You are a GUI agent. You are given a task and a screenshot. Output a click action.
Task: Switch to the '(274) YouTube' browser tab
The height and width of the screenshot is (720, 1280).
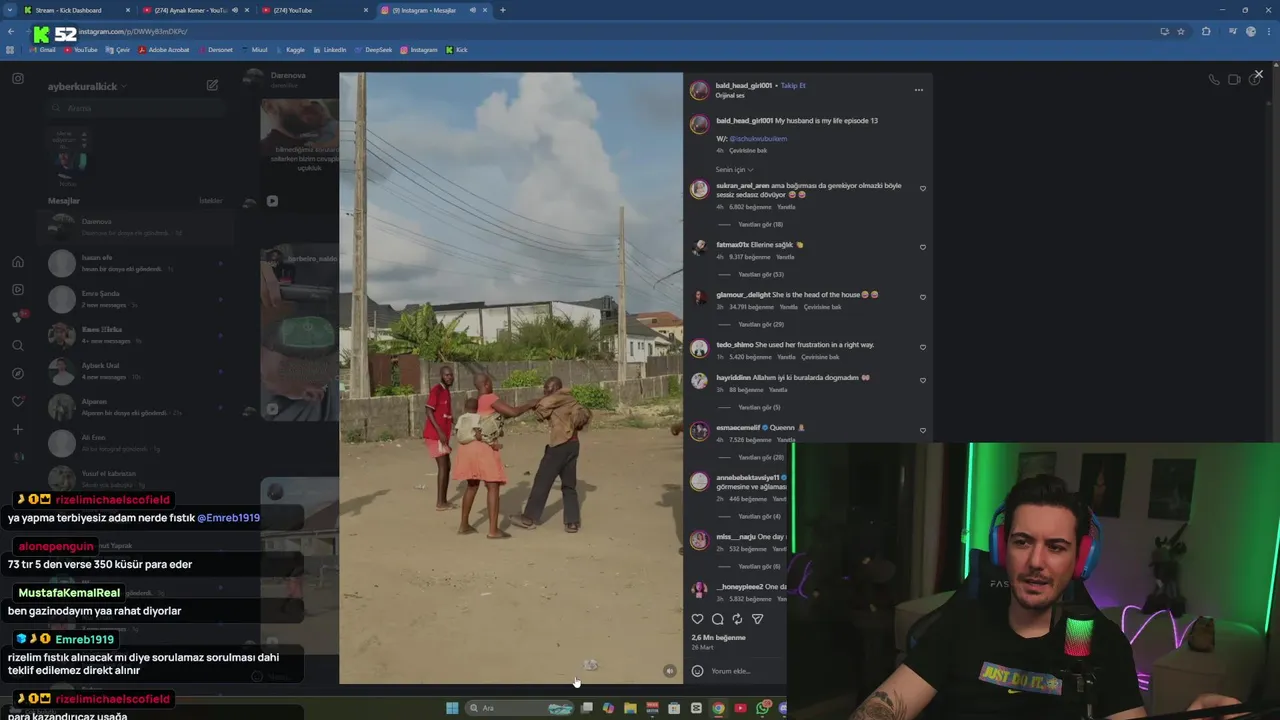[x=315, y=10]
